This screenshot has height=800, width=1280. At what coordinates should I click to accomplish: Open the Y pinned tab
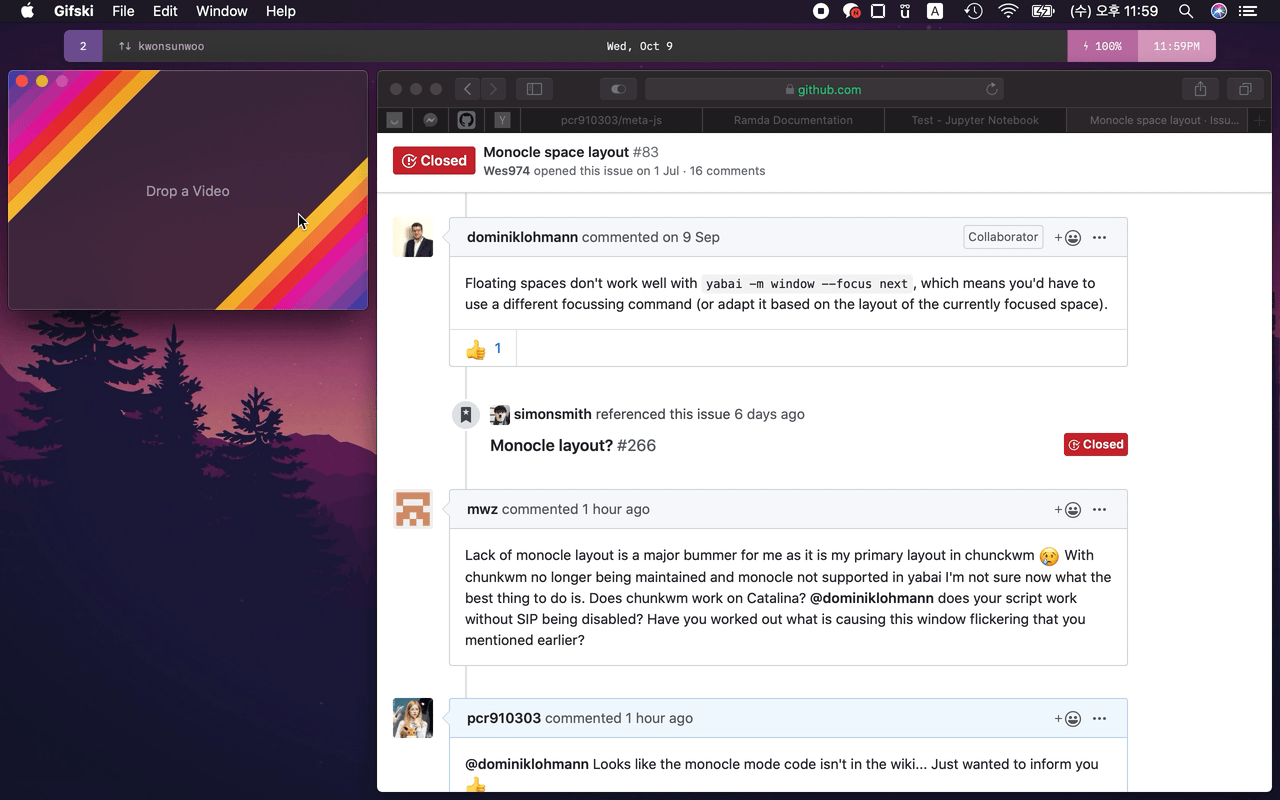coord(502,120)
